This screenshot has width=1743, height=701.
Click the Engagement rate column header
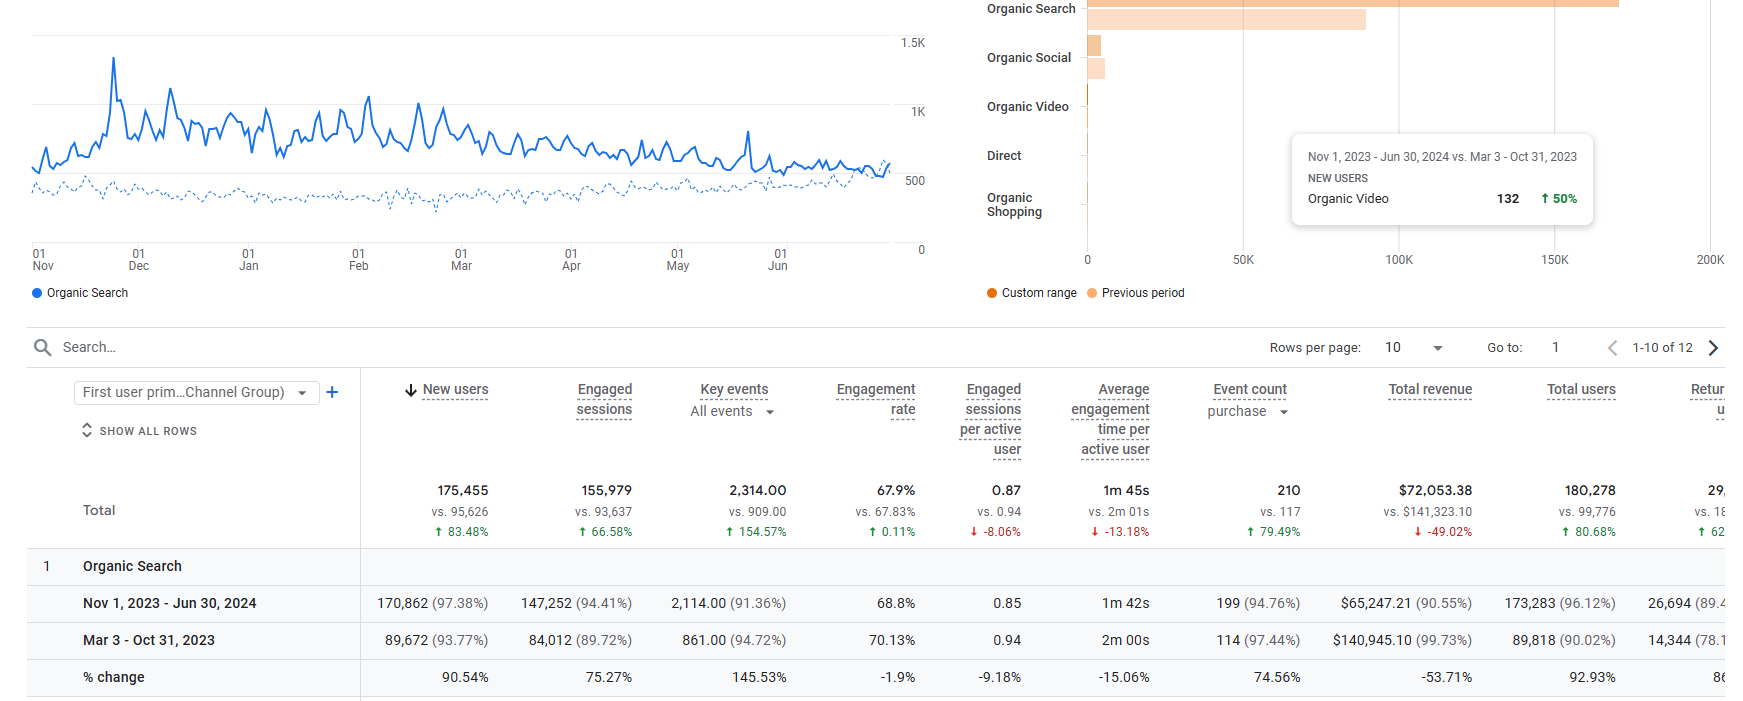[876, 399]
